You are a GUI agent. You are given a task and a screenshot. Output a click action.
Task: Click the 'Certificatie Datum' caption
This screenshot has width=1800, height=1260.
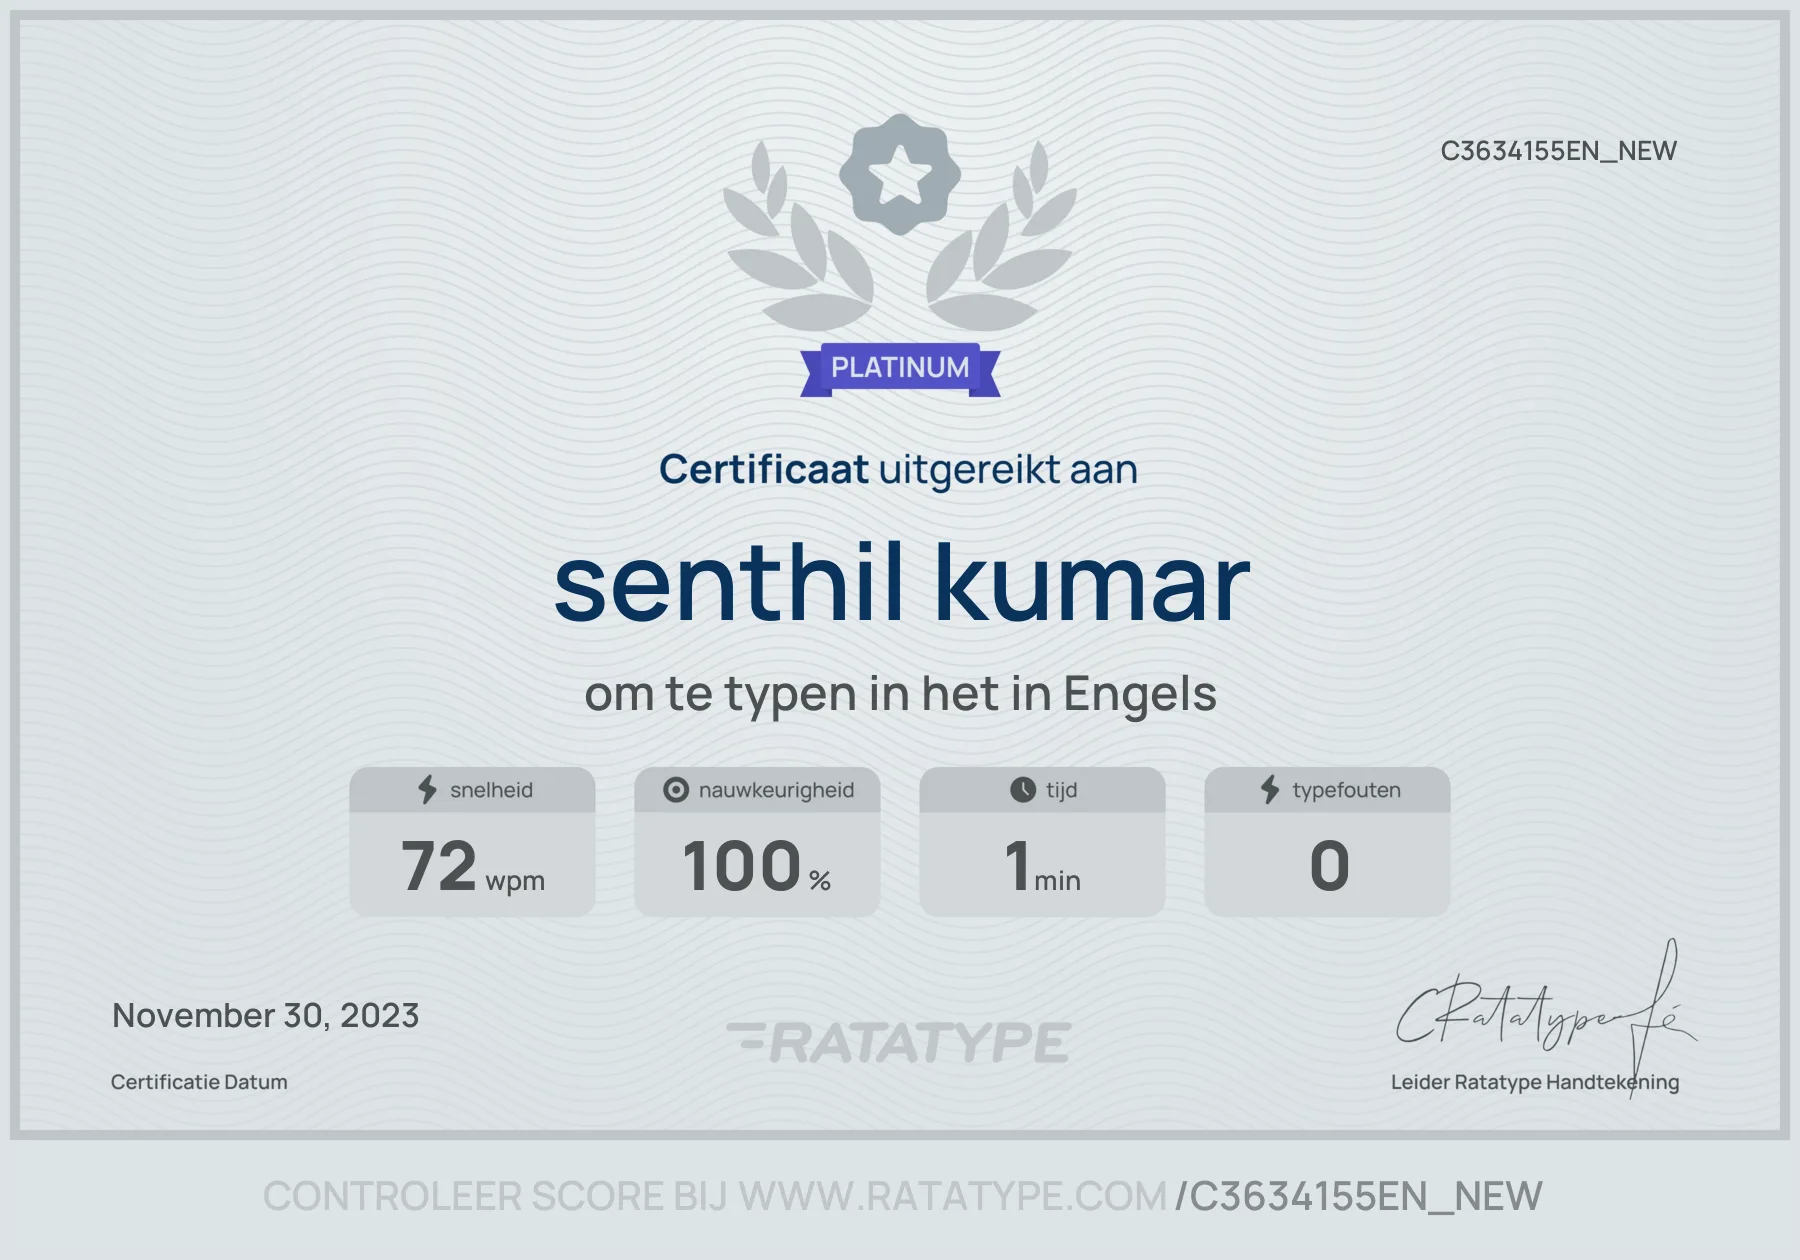(199, 1082)
